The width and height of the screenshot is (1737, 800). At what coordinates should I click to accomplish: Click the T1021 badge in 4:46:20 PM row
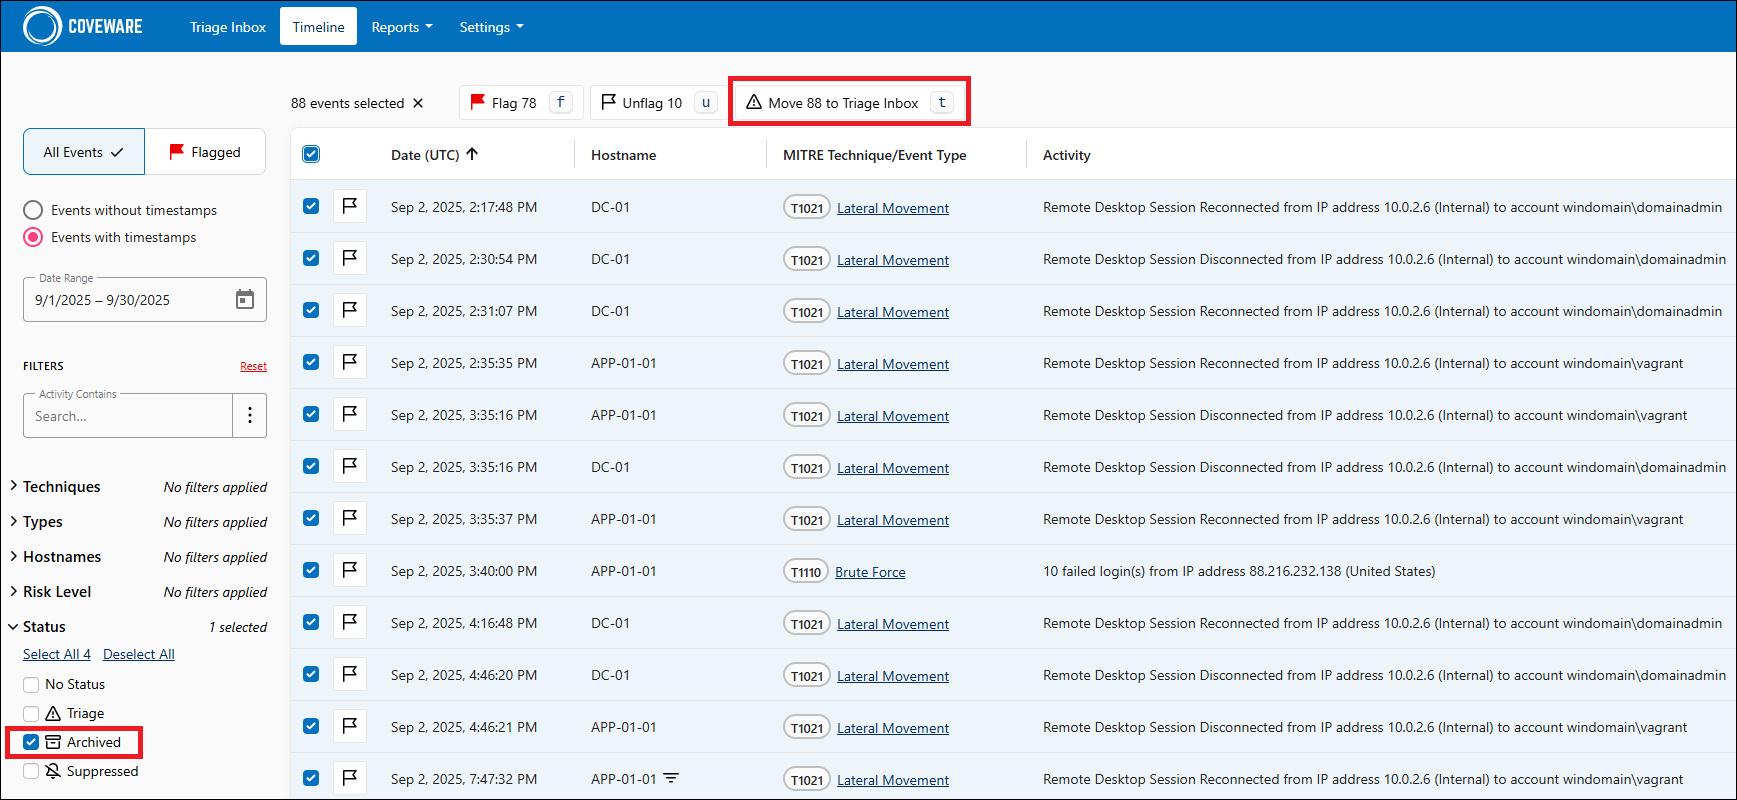[x=807, y=676]
